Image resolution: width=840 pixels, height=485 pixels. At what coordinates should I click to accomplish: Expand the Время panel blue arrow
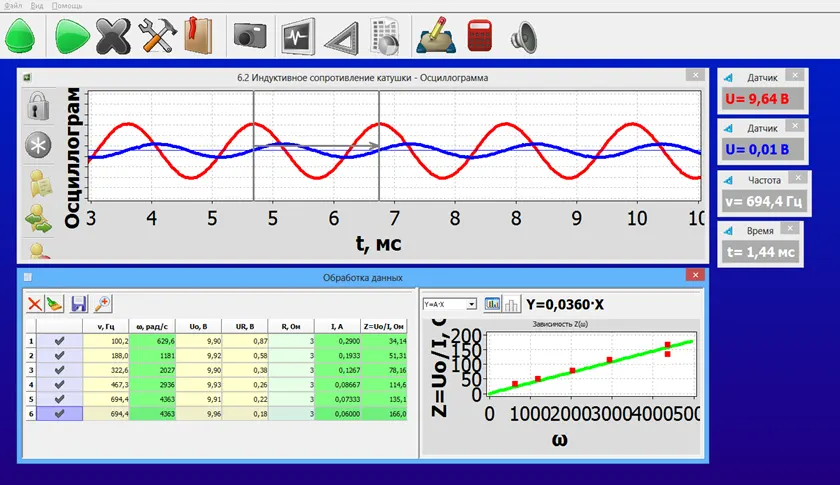(728, 231)
